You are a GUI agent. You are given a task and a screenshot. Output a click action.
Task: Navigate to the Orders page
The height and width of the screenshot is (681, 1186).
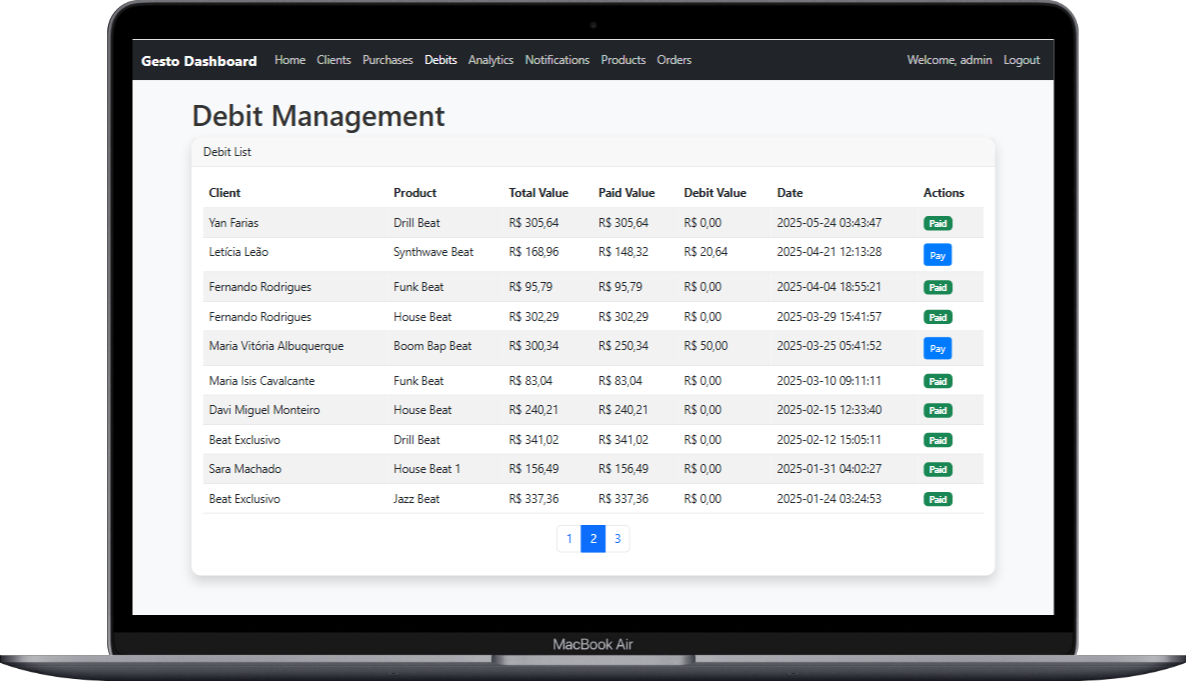[x=674, y=60]
